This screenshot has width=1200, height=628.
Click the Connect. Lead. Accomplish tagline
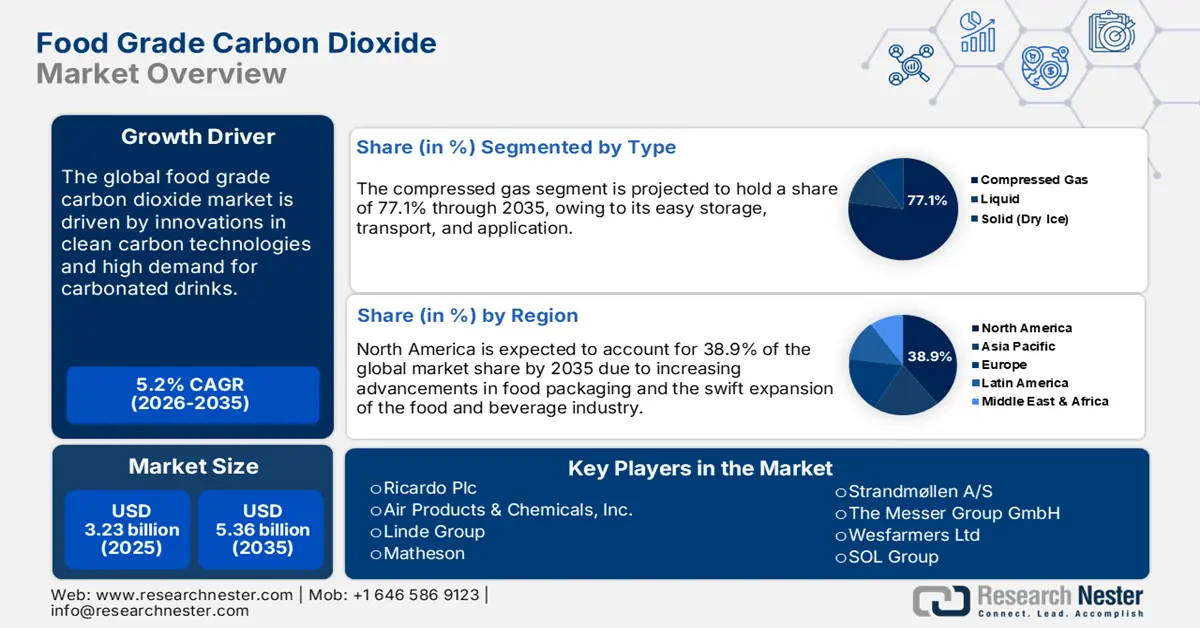point(1061,613)
